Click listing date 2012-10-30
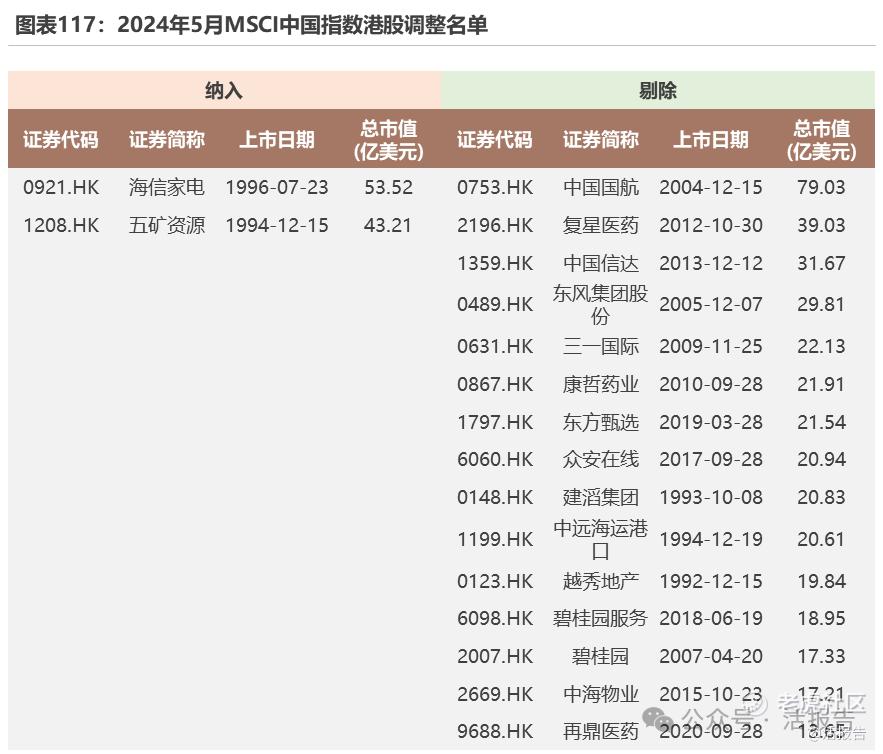 pyautogui.click(x=711, y=225)
